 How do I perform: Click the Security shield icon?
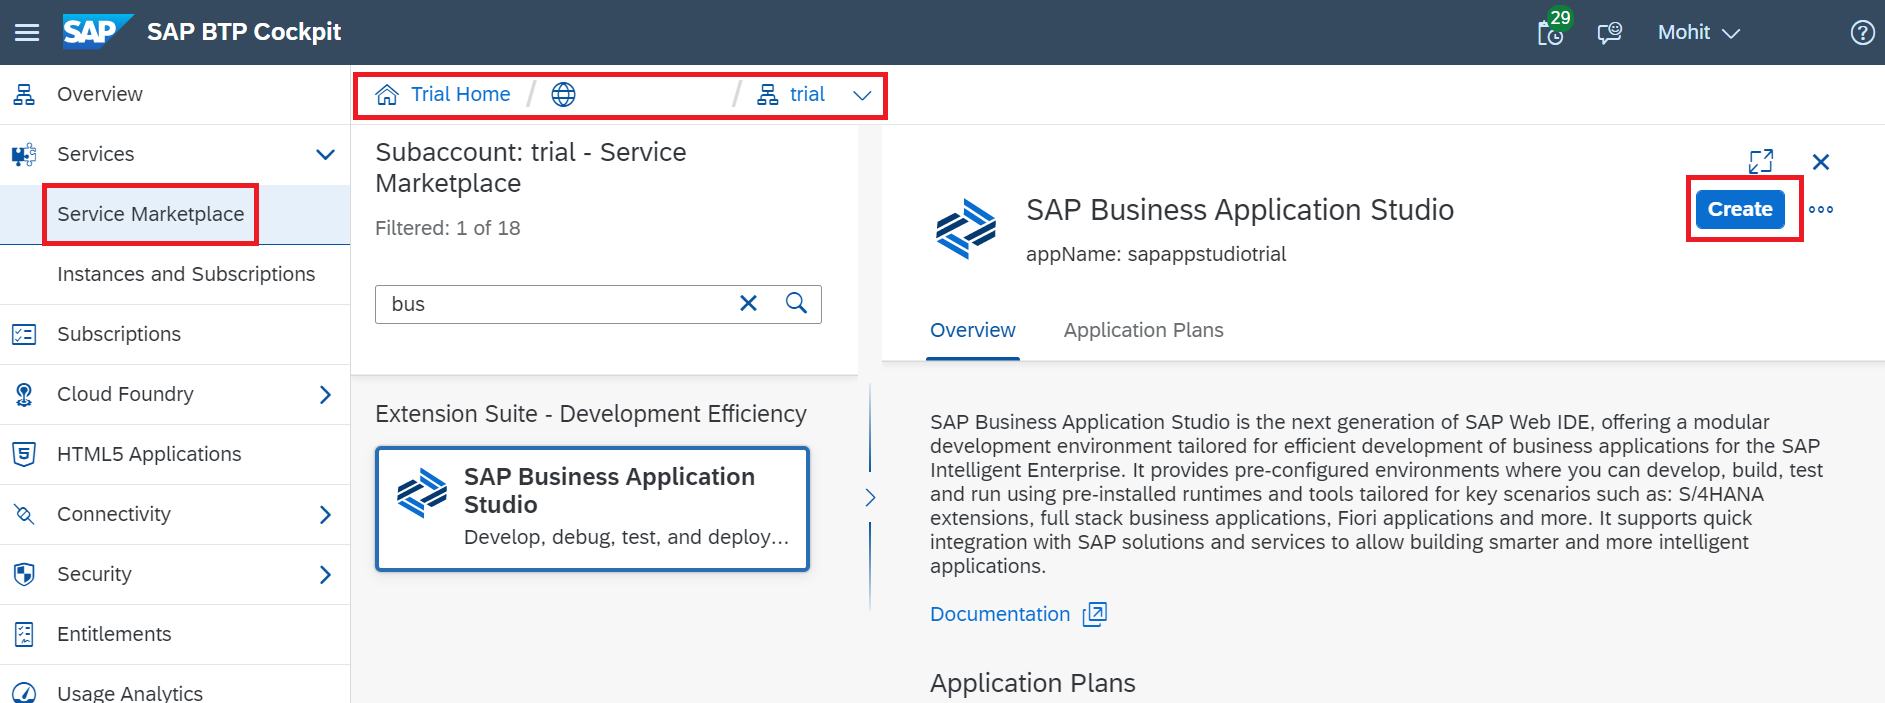(x=24, y=574)
